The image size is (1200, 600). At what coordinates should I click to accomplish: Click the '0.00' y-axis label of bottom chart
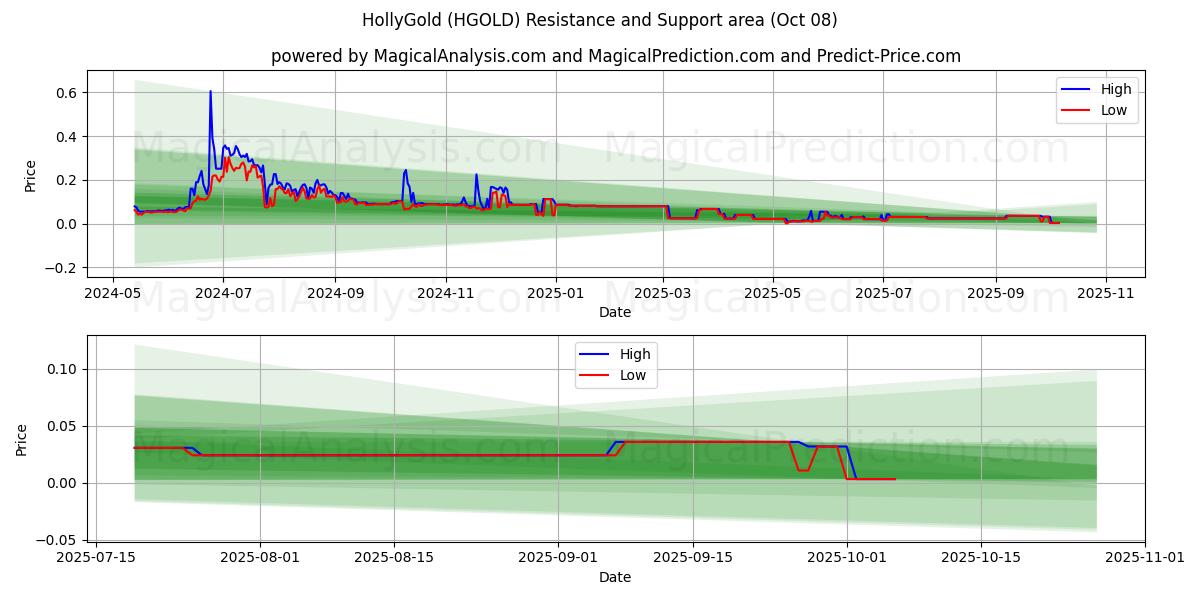point(64,483)
